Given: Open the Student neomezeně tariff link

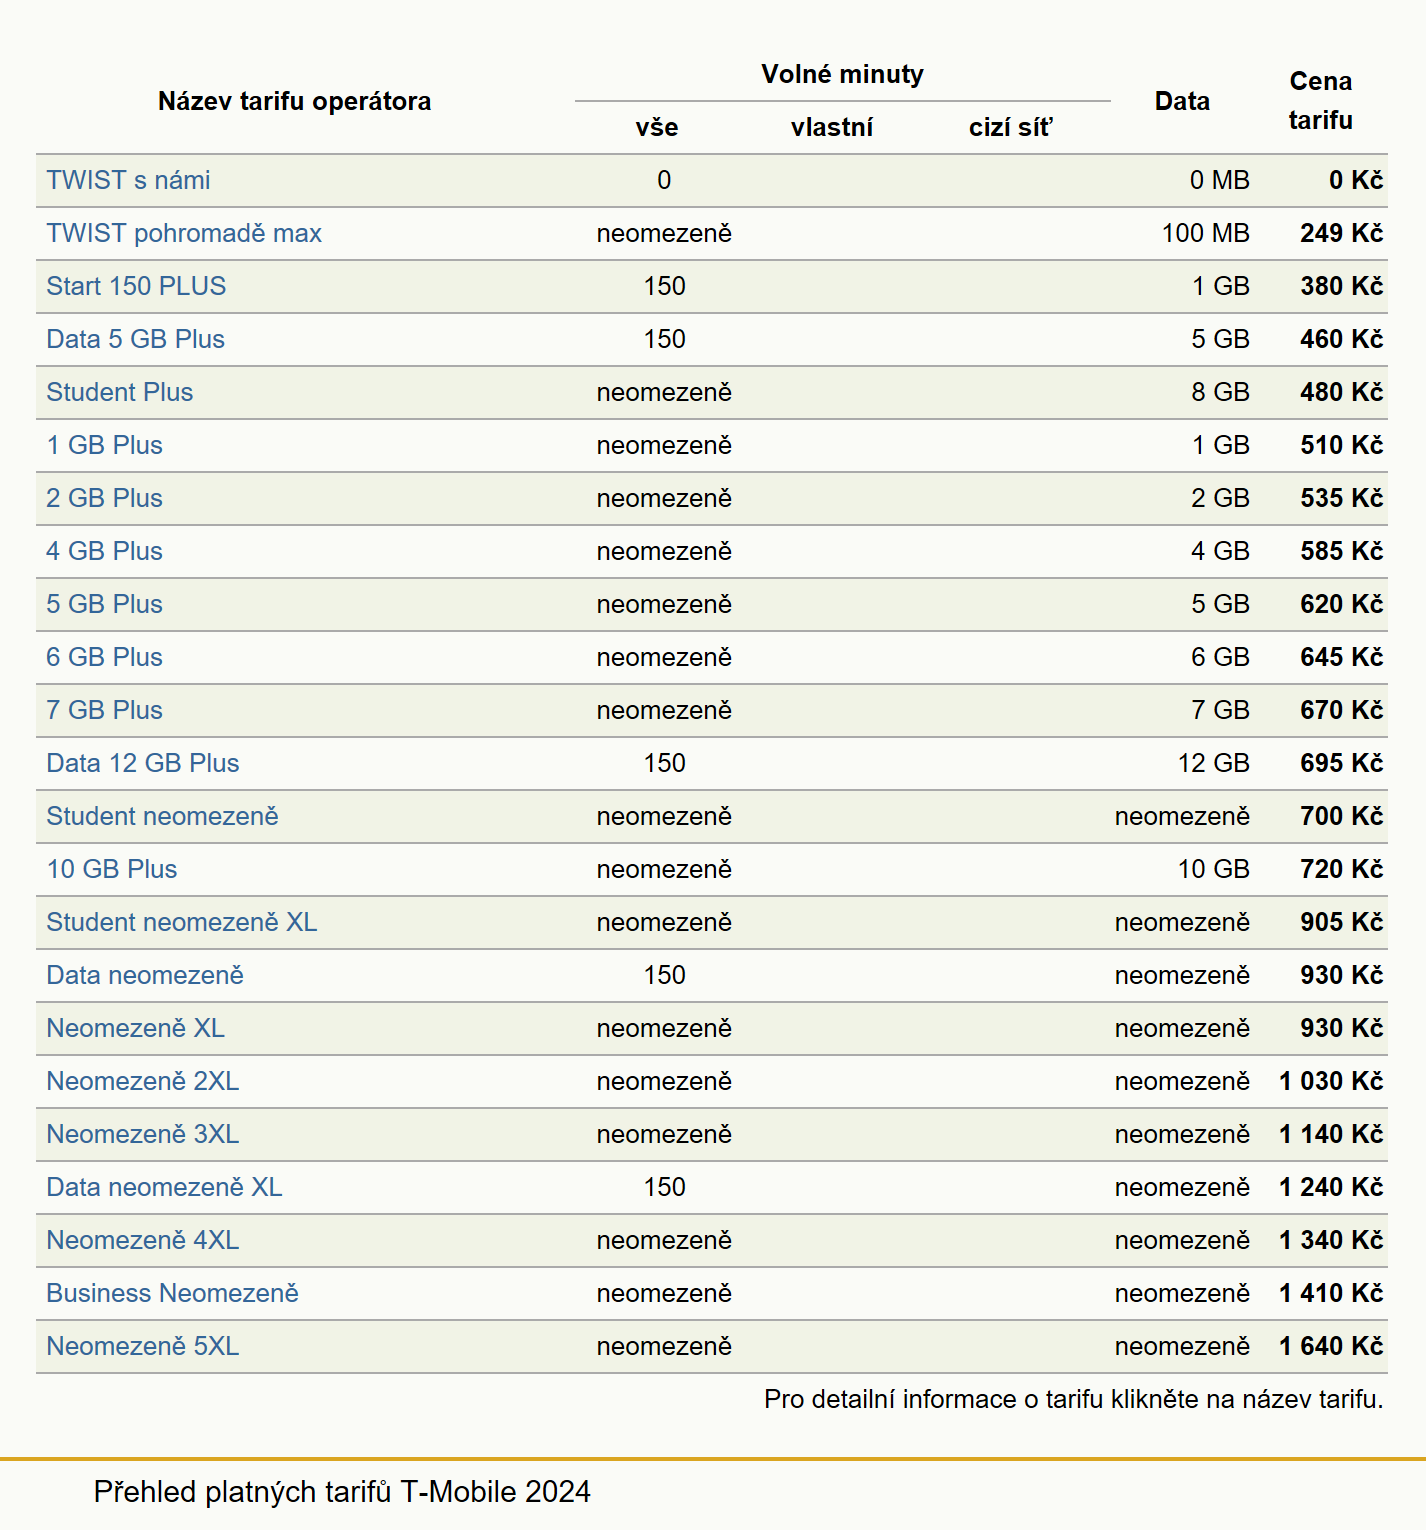Looking at the screenshot, I should [x=162, y=816].
